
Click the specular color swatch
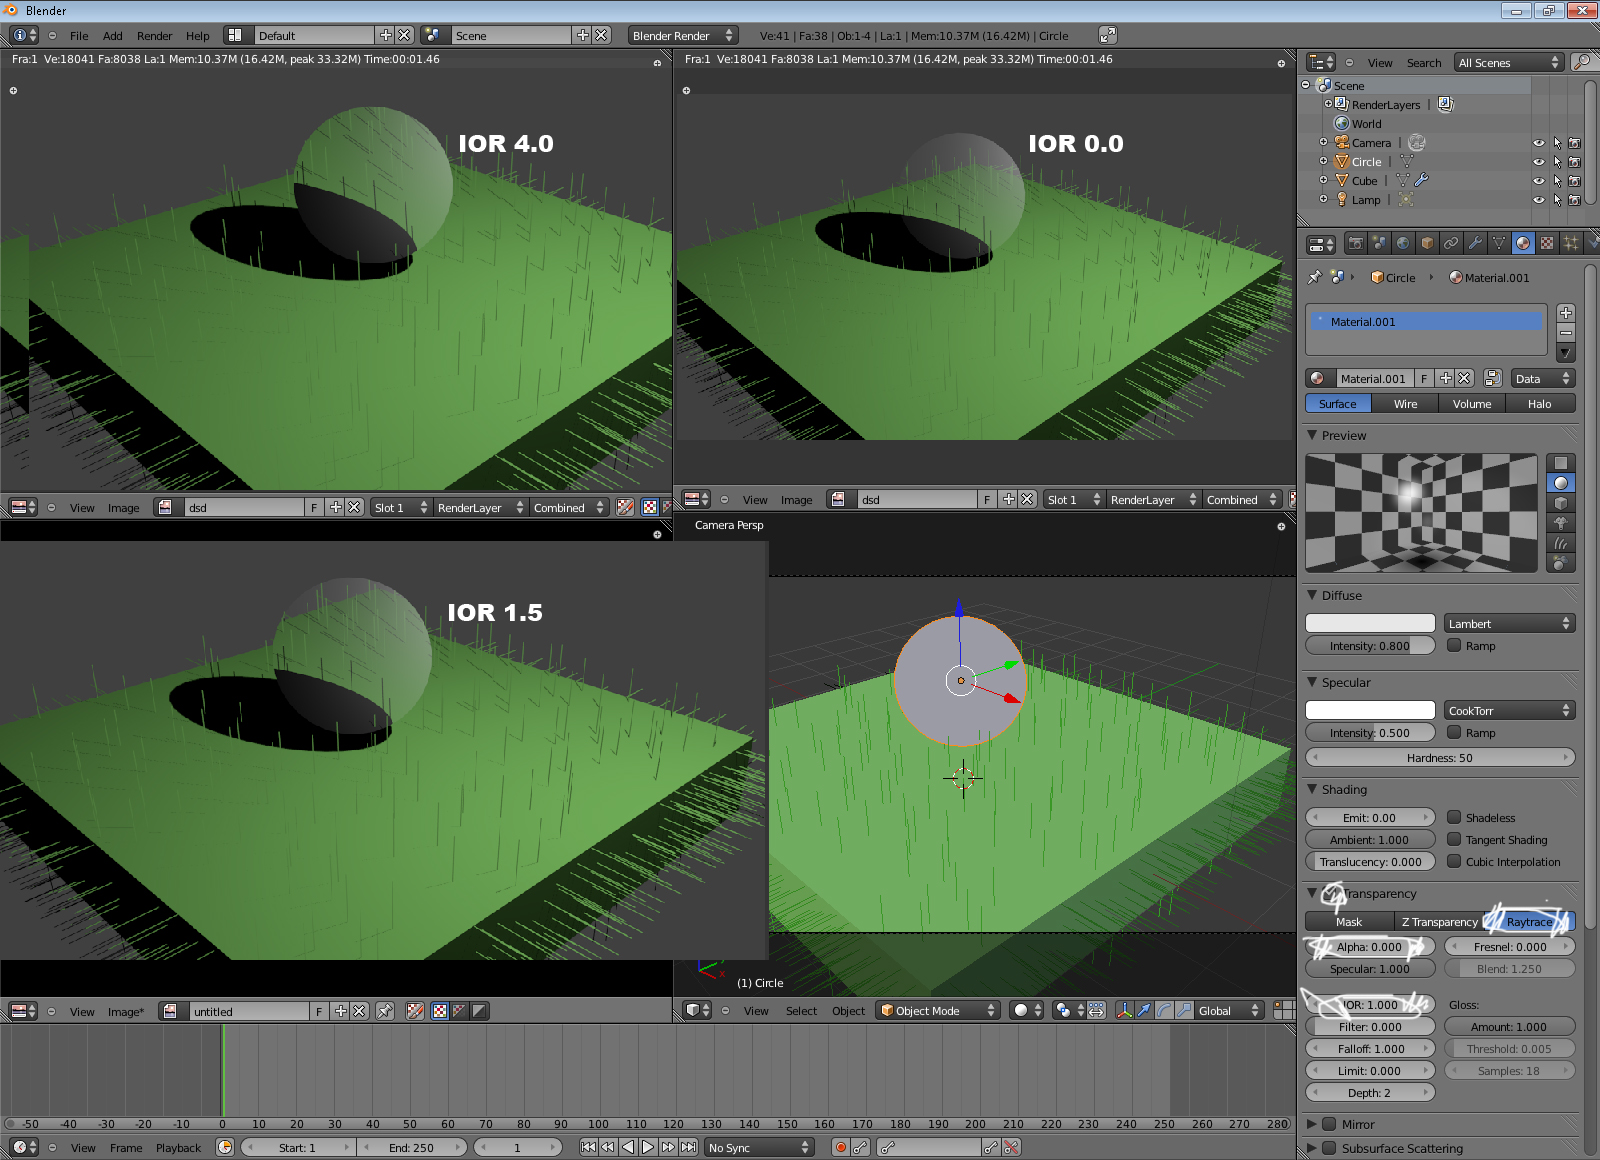pyautogui.click(x=1370, y=710)
